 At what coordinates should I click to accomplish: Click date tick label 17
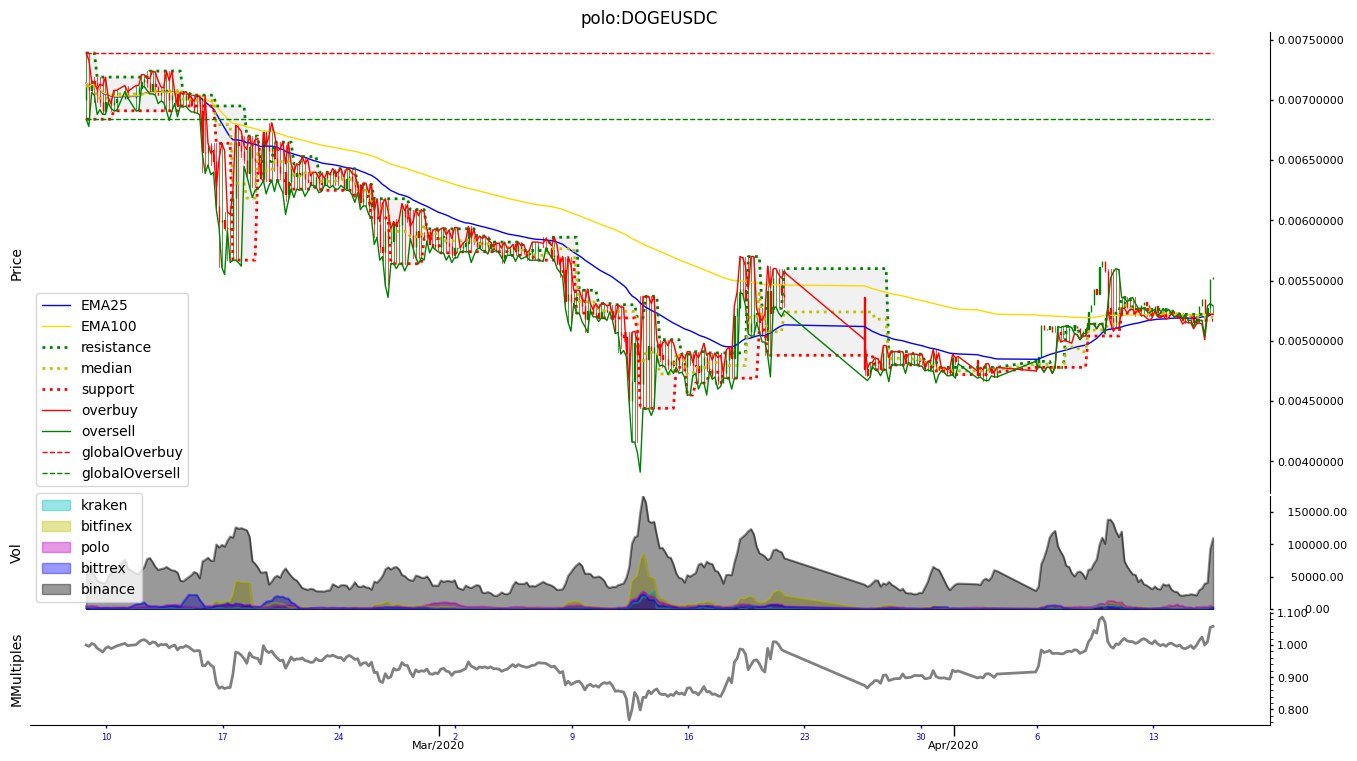[223, 737]
